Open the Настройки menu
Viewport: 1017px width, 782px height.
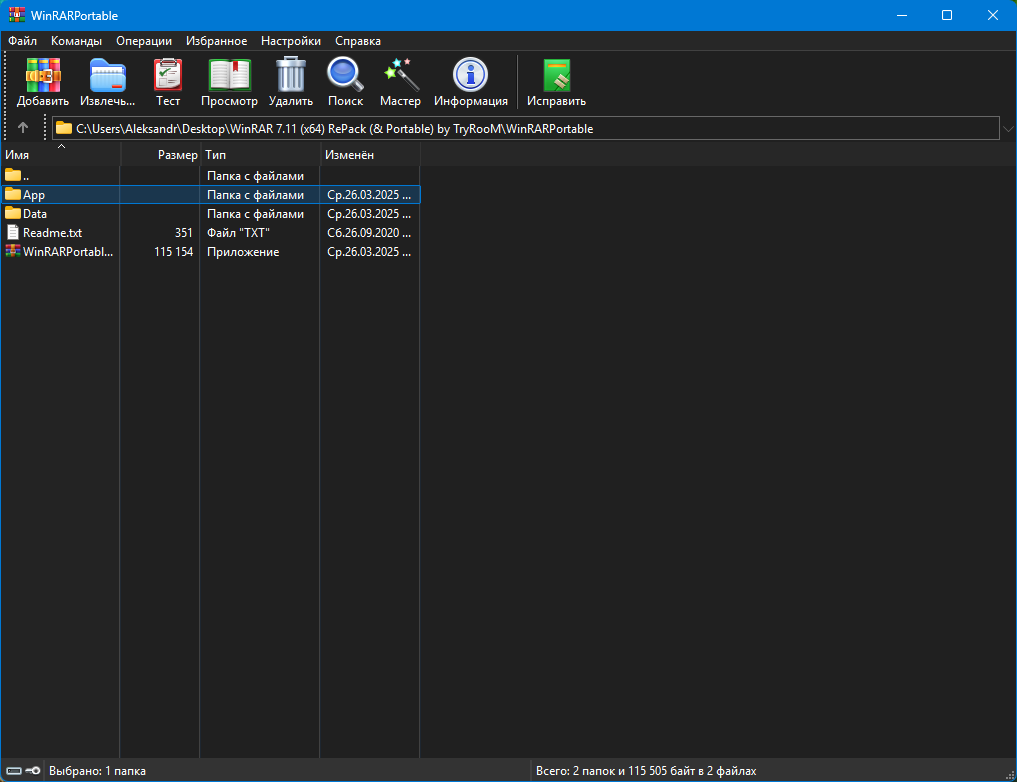pyautogui.click(x=290, y=41)
